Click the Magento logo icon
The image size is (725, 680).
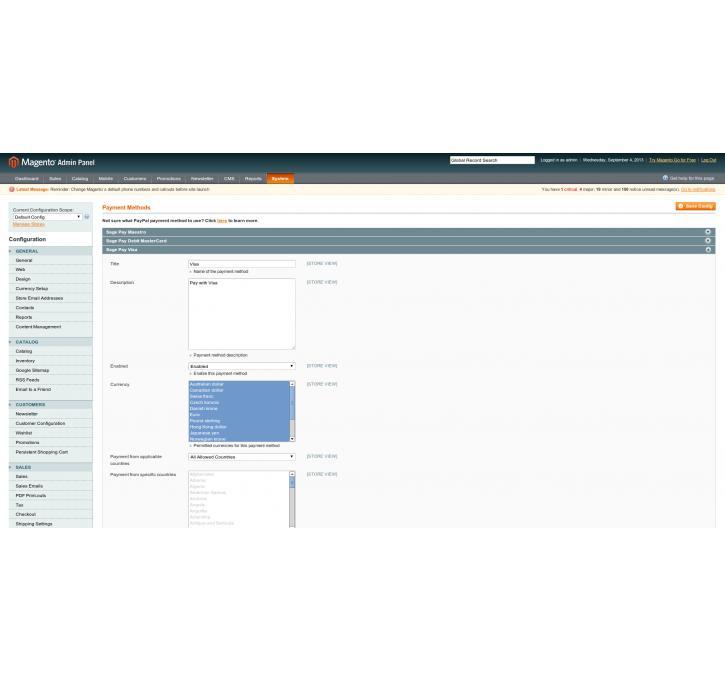[x=13, y=162]
